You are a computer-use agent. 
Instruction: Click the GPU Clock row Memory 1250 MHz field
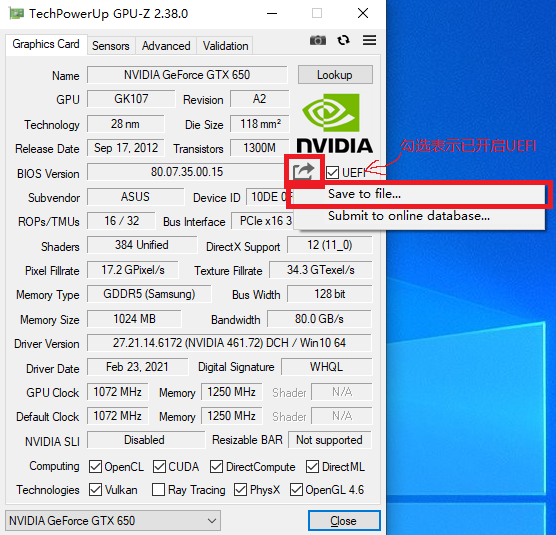click(232, 392)
